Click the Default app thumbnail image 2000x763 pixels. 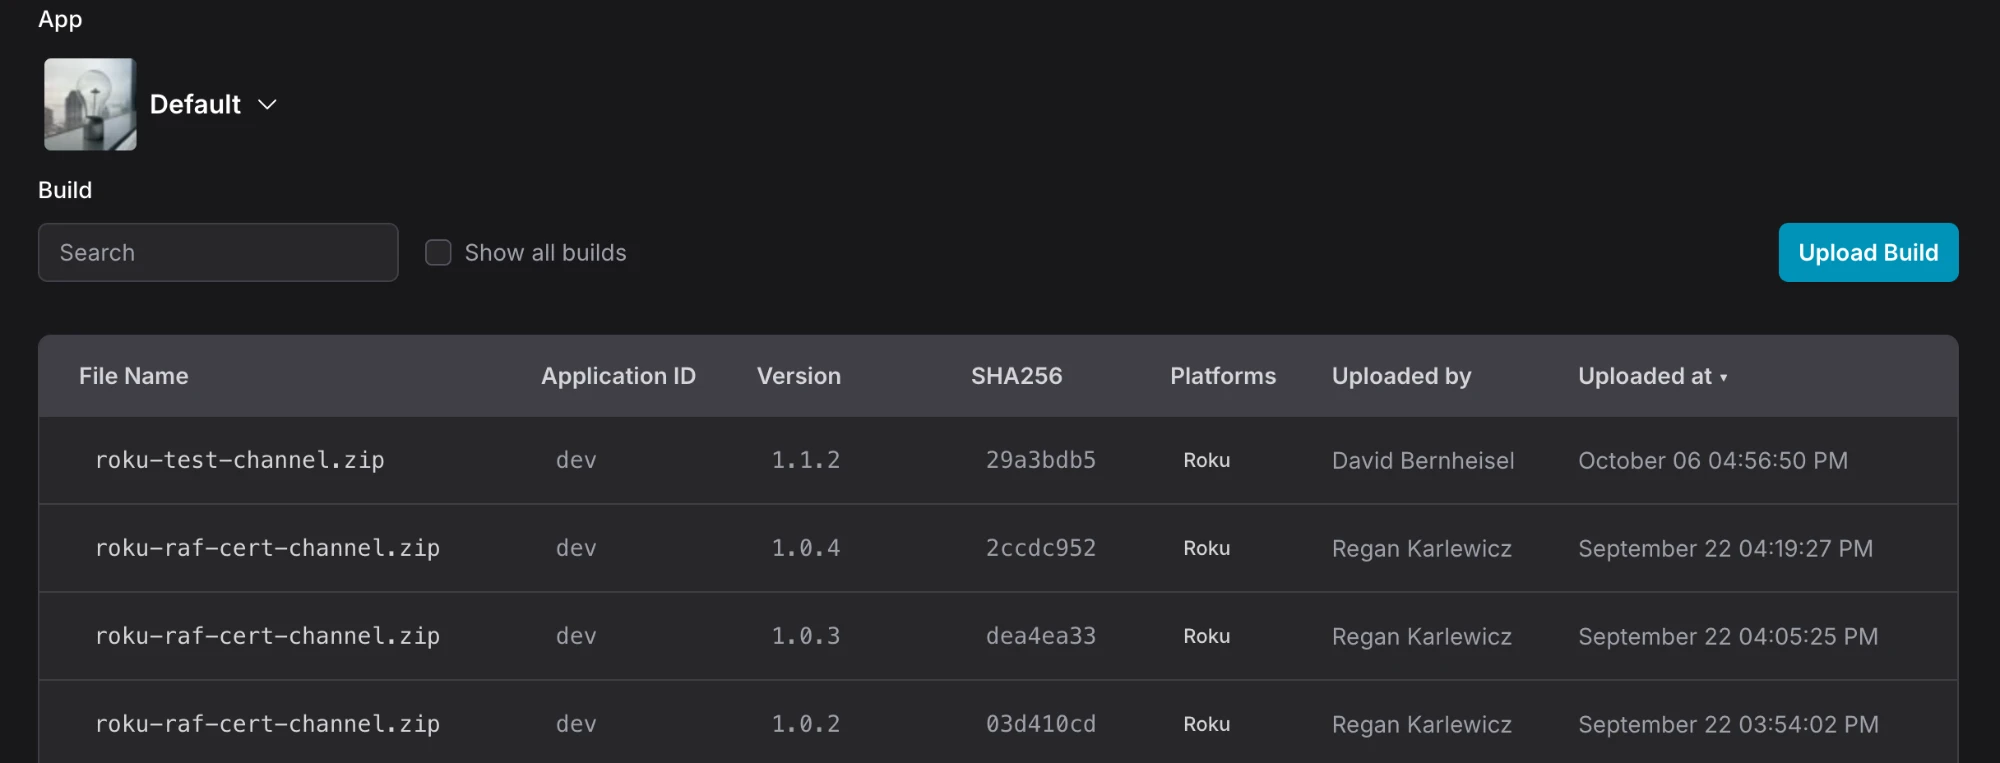click(90, 104)
